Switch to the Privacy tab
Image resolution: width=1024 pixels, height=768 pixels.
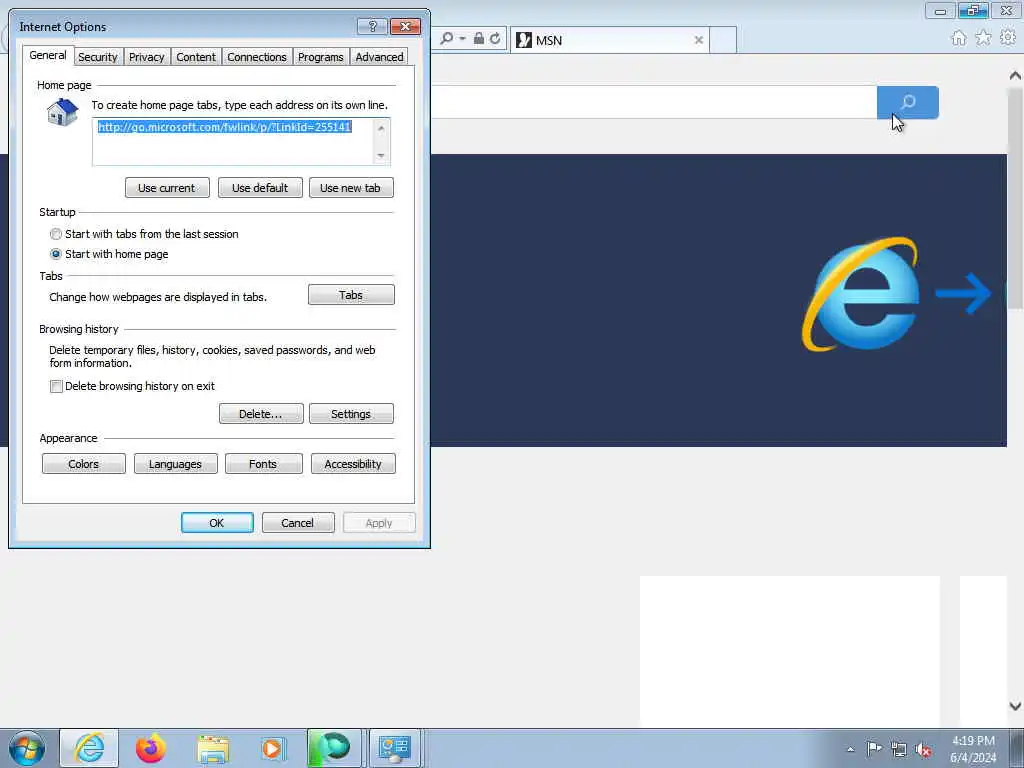146,57
